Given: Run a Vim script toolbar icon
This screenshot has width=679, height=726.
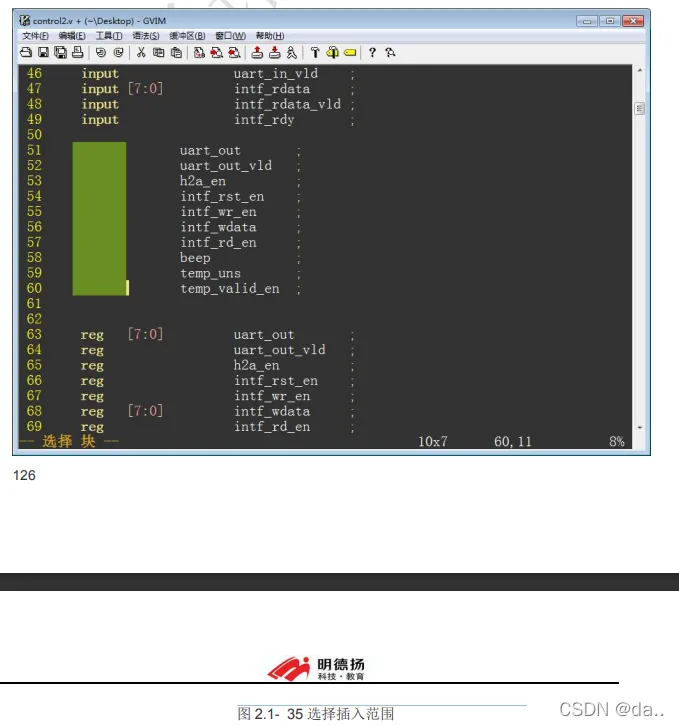Looking at the screenshot, I should click(292, 52).
